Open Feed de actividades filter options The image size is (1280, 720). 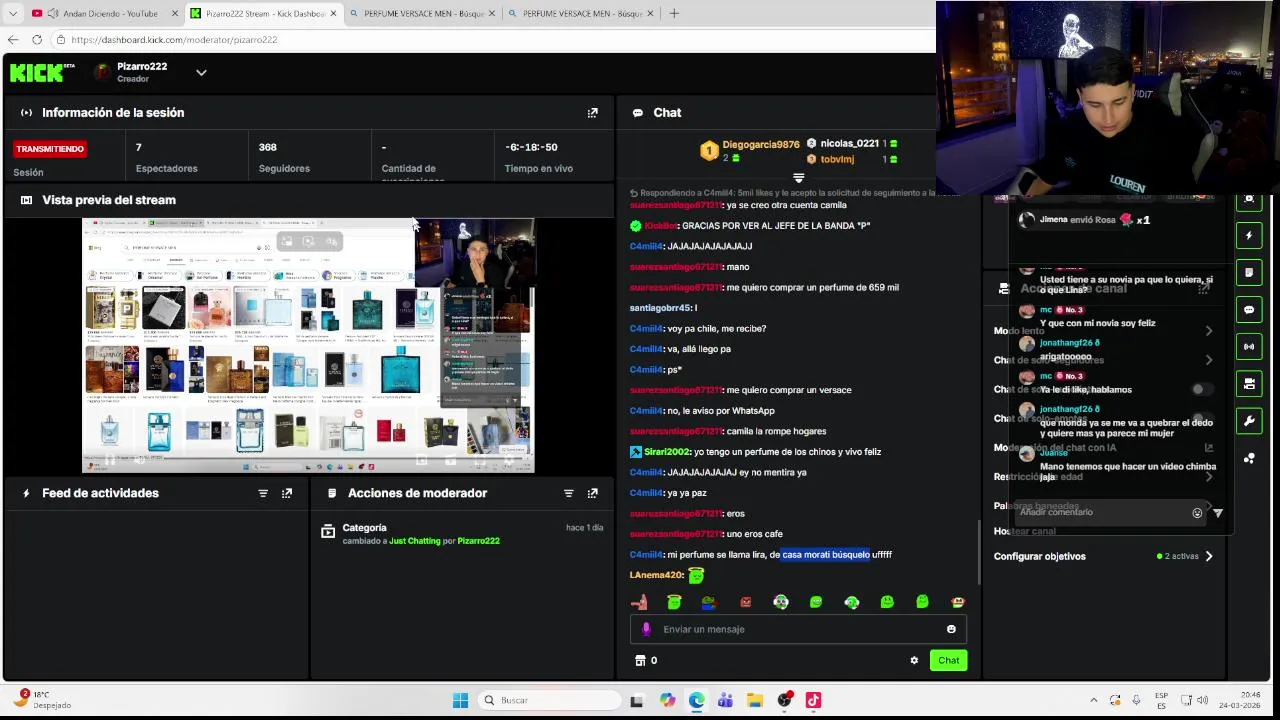[263, 493]
